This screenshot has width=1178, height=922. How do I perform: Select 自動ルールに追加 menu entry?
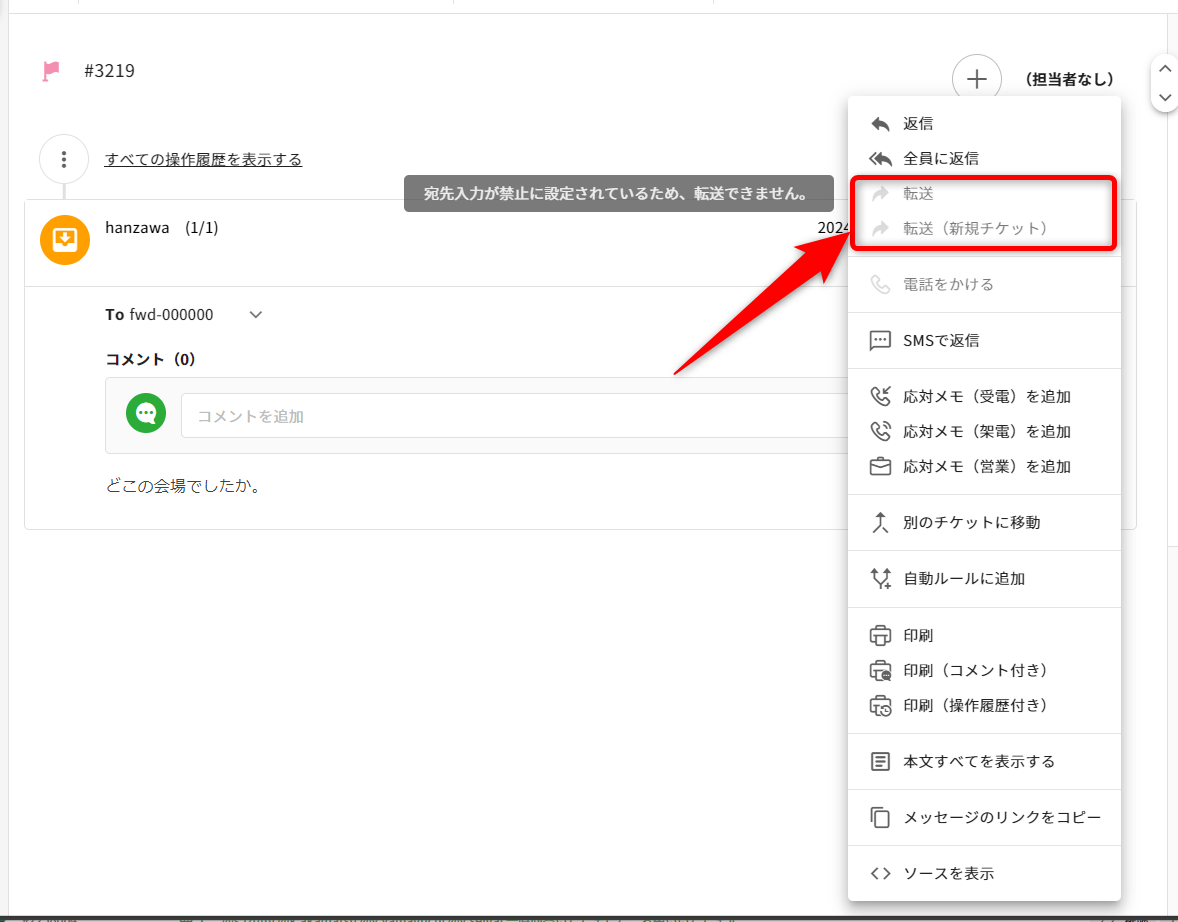963,579
